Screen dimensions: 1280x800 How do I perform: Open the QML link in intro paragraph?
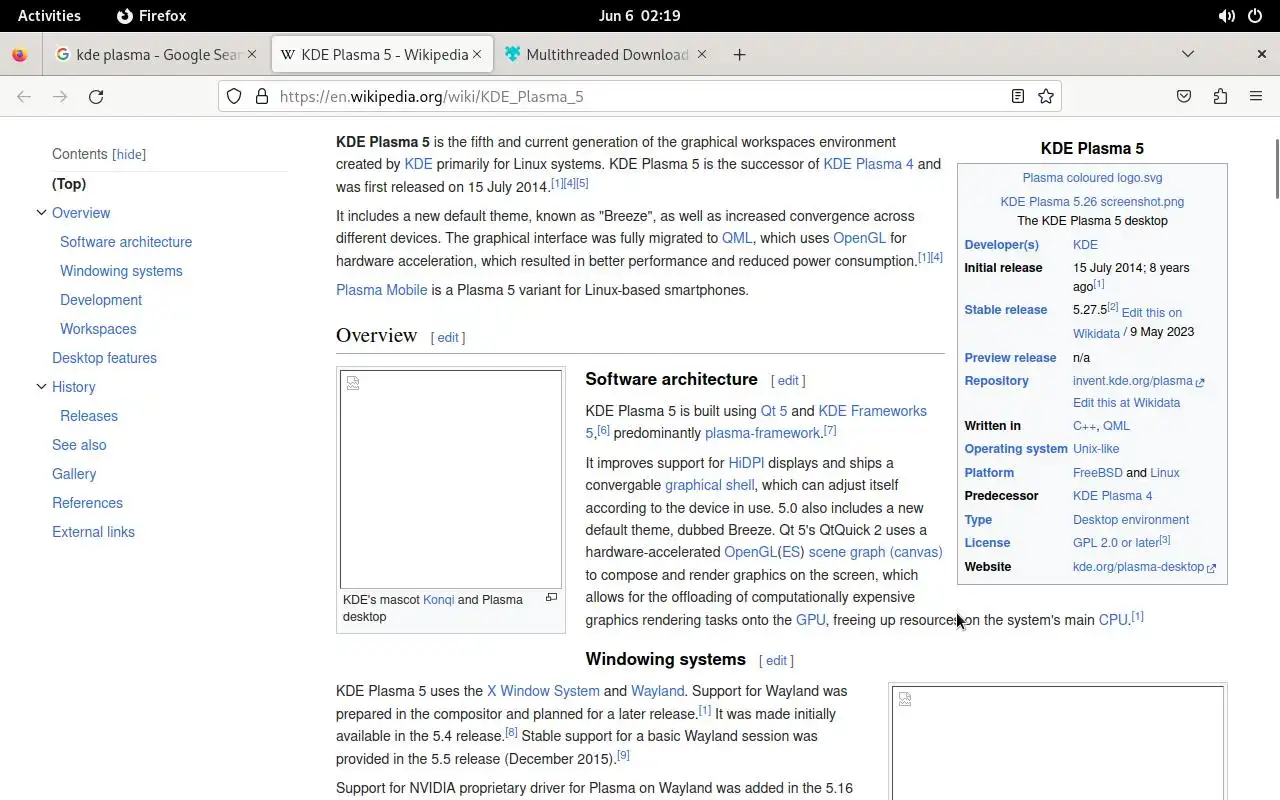[x=737, y=238]
